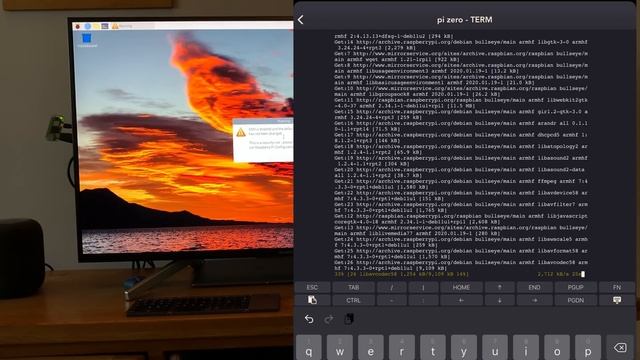Tap the r key on the keyboard
This screenshot has height=360, width=640.
pyautogui.click(x=402, y=348)
